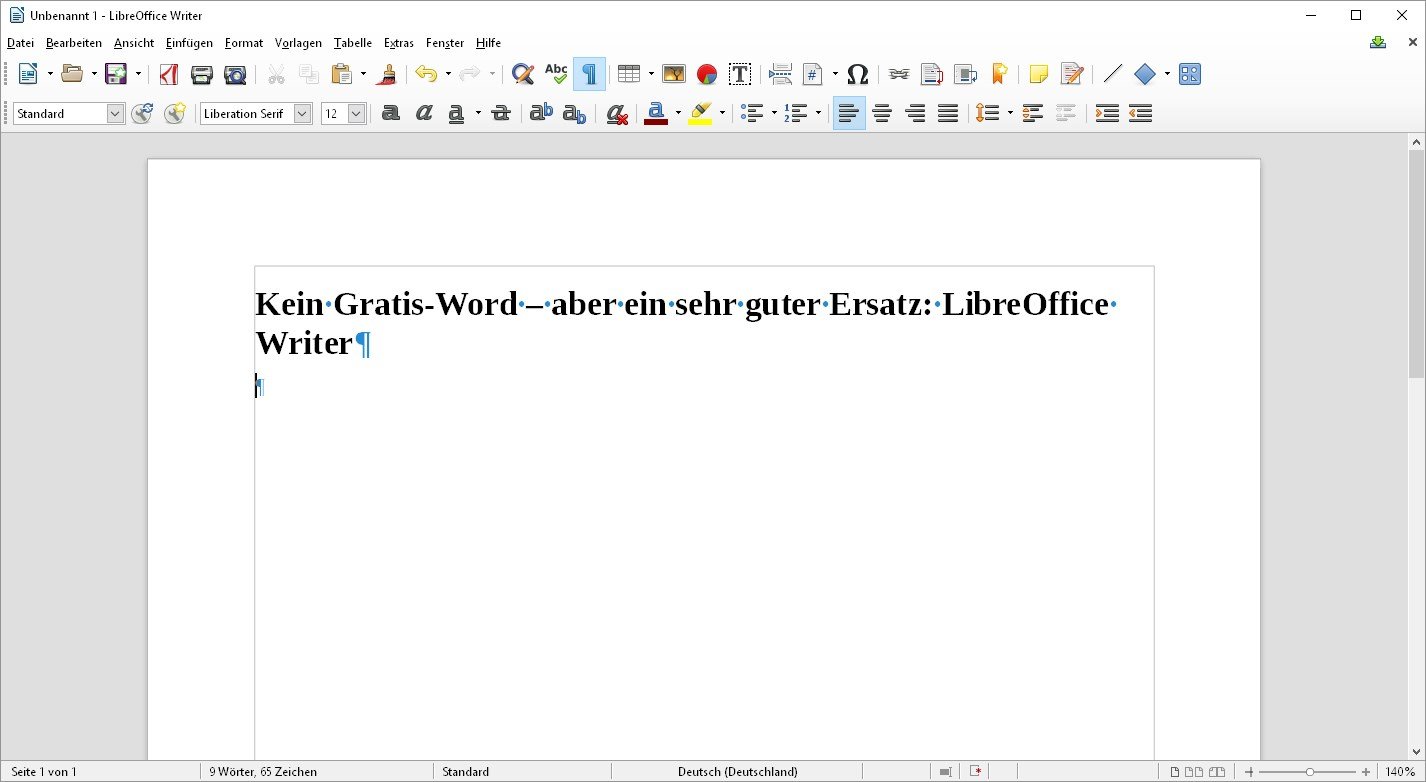Insert an image from the toolbar

674,74
